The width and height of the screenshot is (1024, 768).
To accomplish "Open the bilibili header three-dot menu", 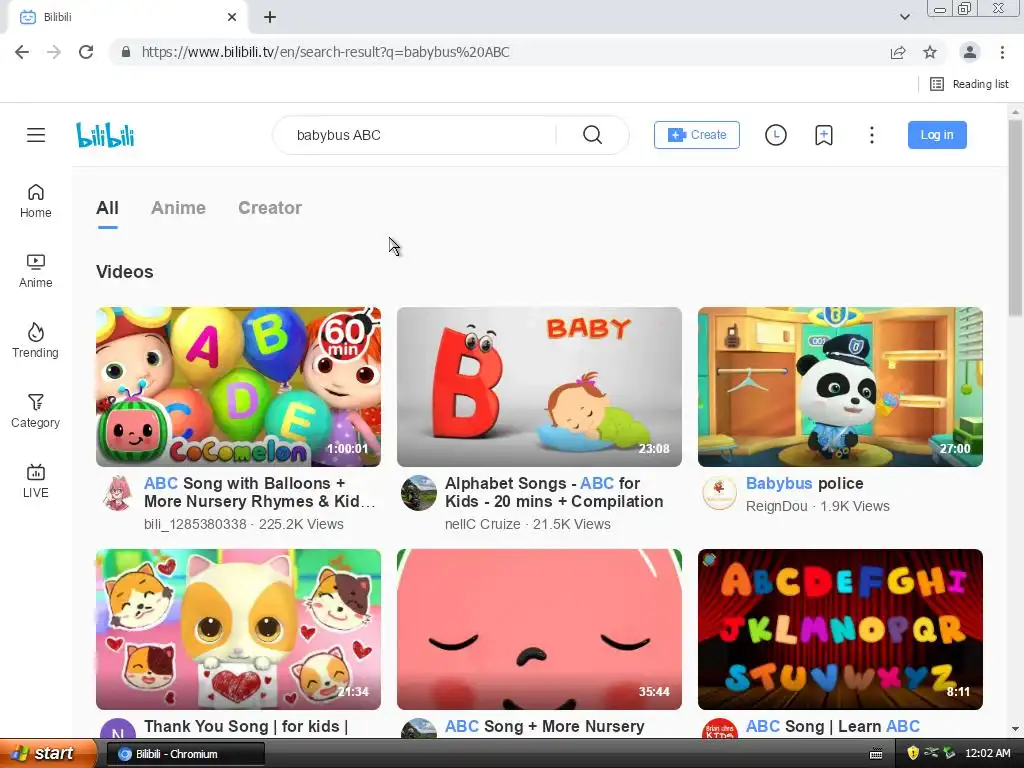I will pos(872,135).
